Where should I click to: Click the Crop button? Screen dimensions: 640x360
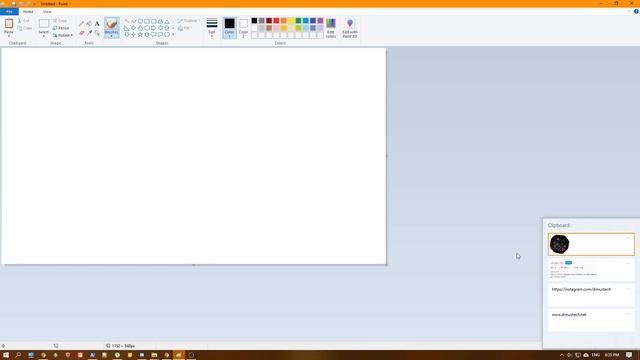pyautogui.click(x=60, y=20)
